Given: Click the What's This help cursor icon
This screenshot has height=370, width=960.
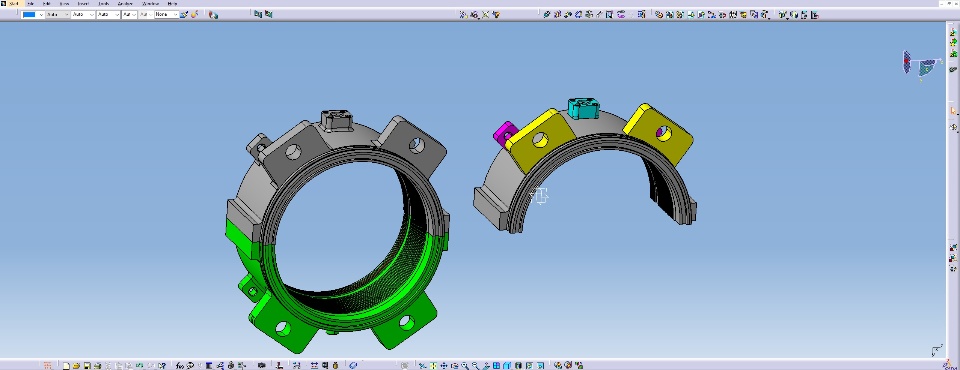Looking at the screenshot, I should 162,366.
